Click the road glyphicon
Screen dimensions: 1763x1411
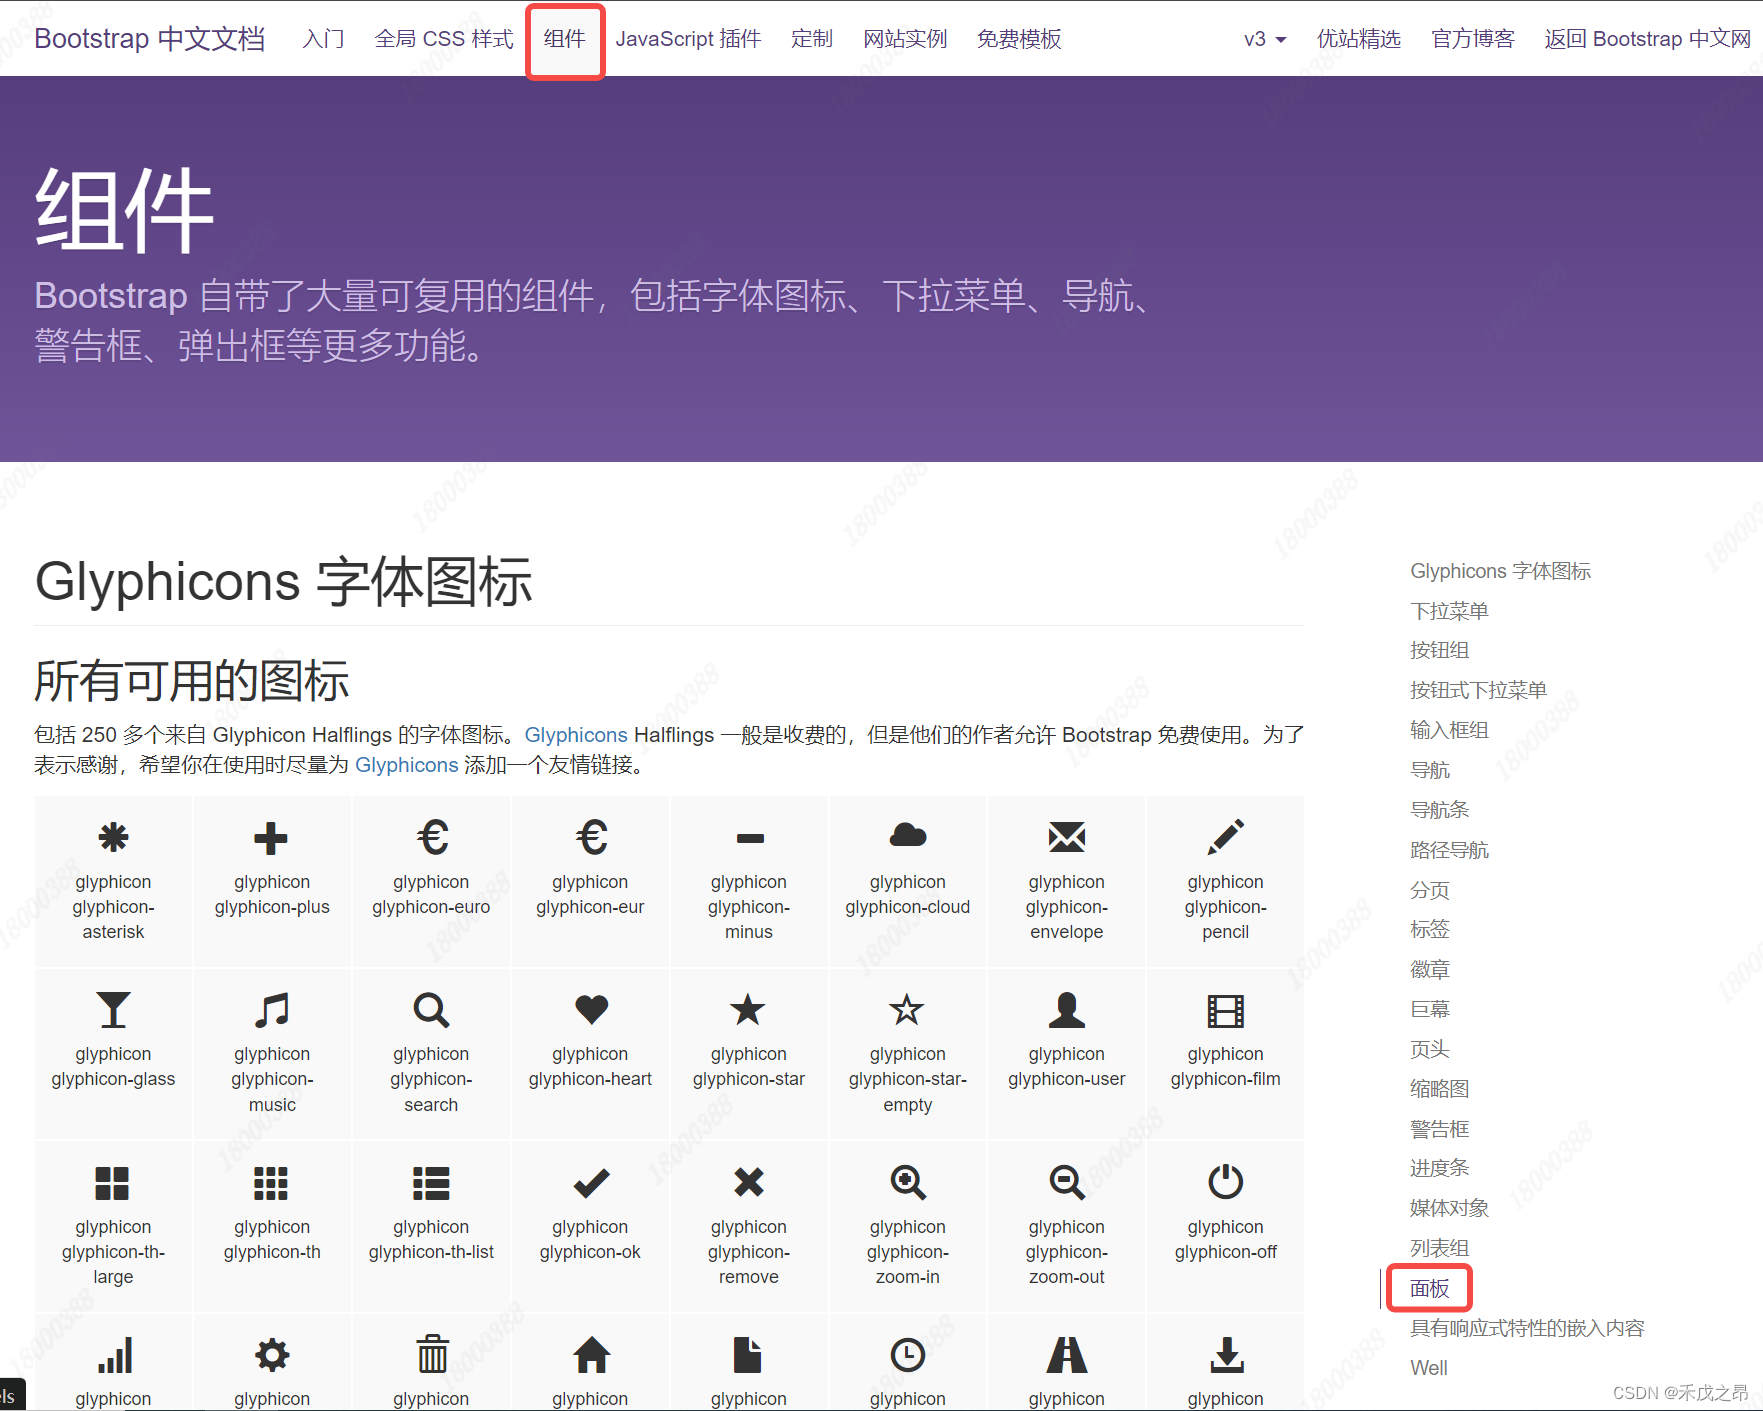1067,1355
